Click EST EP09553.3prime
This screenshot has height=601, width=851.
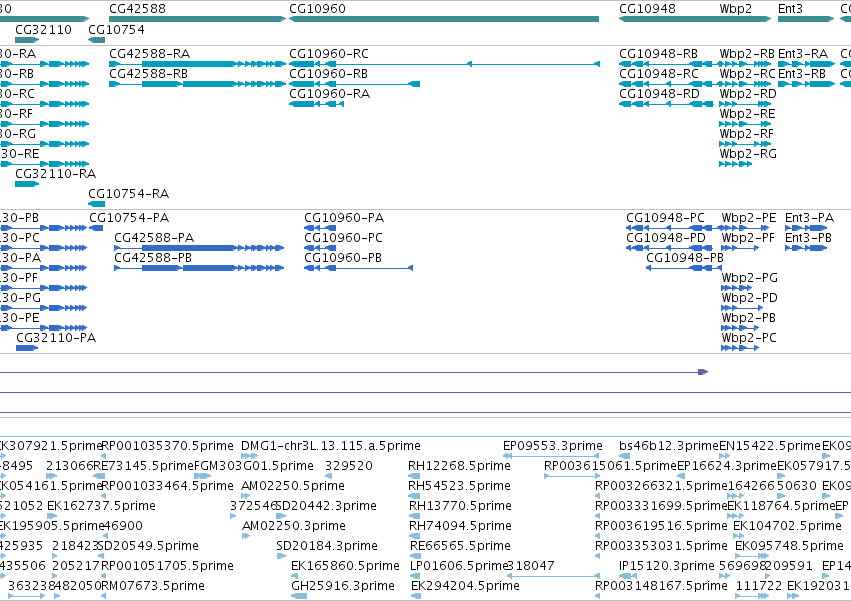click(552, 446)
